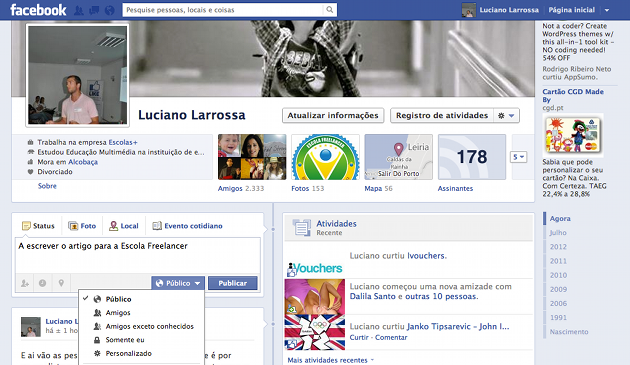The height and width of the screenshot is (365, 630).
Task: Add location pin icon in composer
Action: click(61, 283)
